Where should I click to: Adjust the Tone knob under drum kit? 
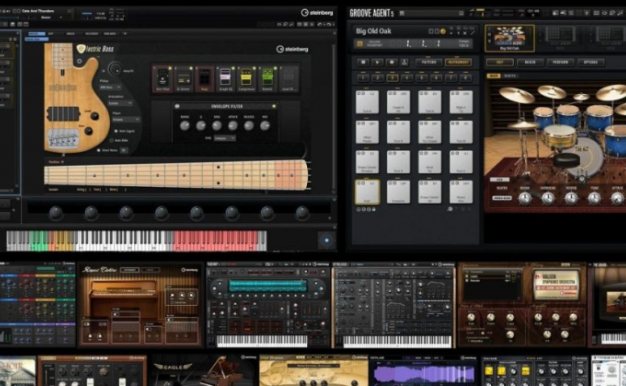[x=594, y=198]
